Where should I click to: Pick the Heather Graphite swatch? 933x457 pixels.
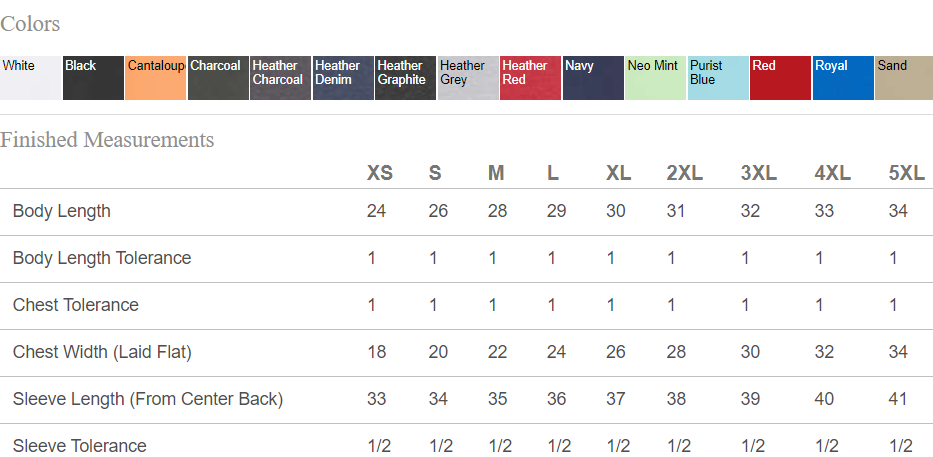pos(405,78)
